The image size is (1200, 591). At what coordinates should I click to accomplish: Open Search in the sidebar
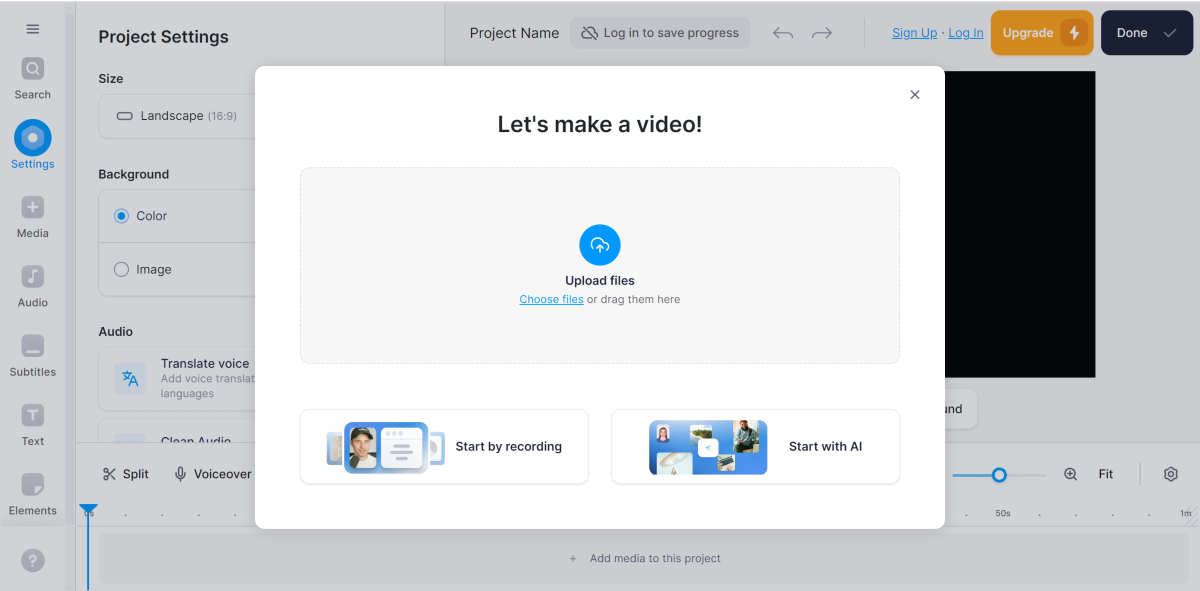[32, 79]
